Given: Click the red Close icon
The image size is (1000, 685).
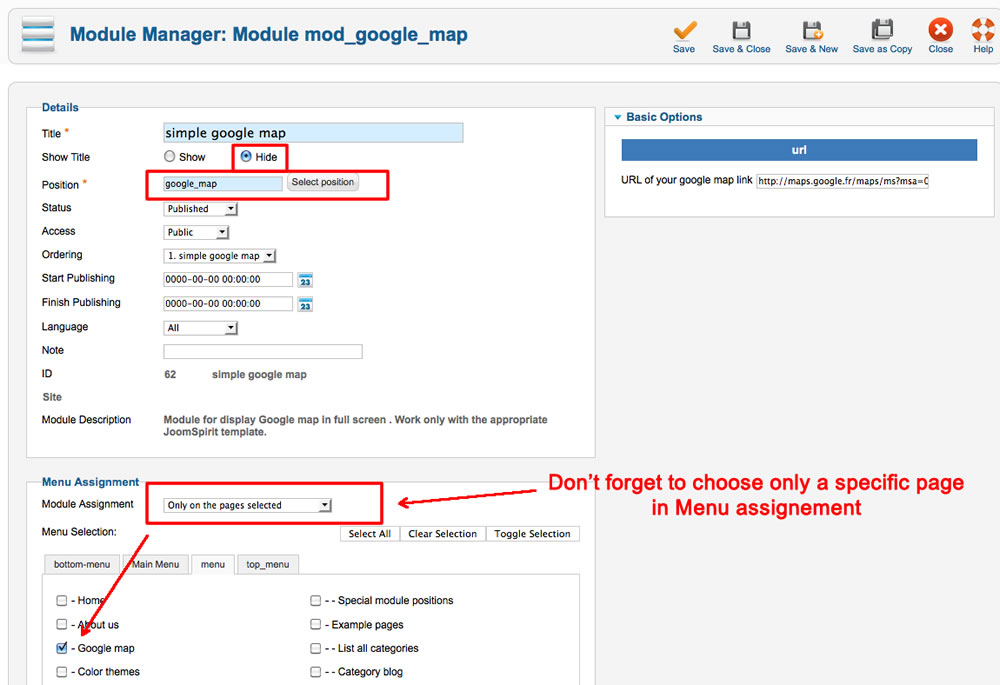Looking at the screenshot, I should [x=940, y=31].
